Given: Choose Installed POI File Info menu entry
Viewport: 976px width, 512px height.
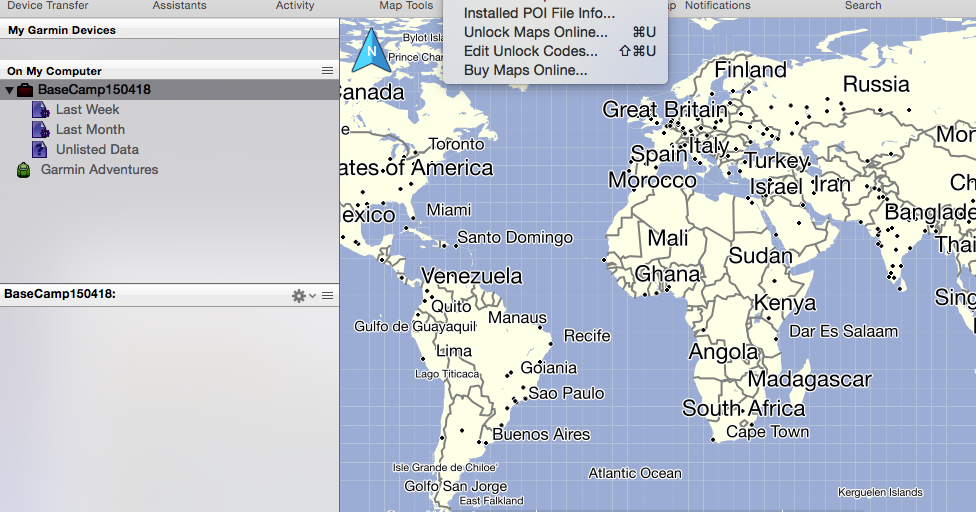Looking at the screenshot, I should tap(539, 13).
